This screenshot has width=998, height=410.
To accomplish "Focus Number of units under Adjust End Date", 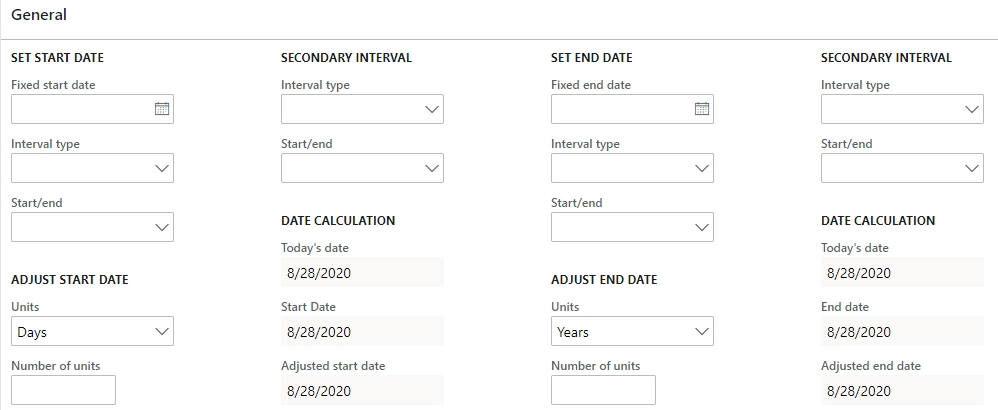I will pos(603,390).
